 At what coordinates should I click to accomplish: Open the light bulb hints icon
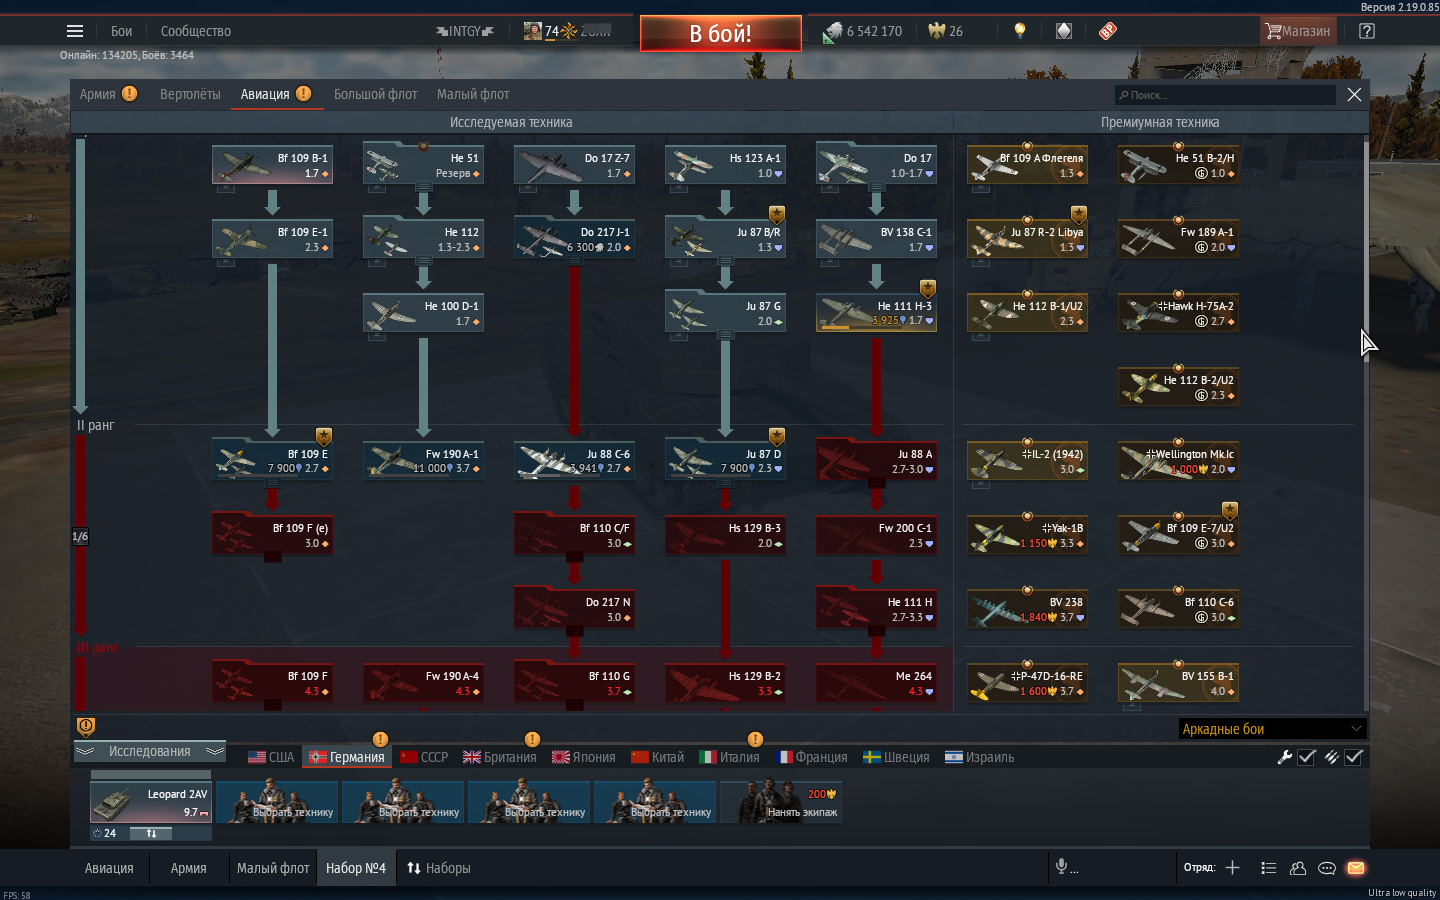(x=1020, y=31)
